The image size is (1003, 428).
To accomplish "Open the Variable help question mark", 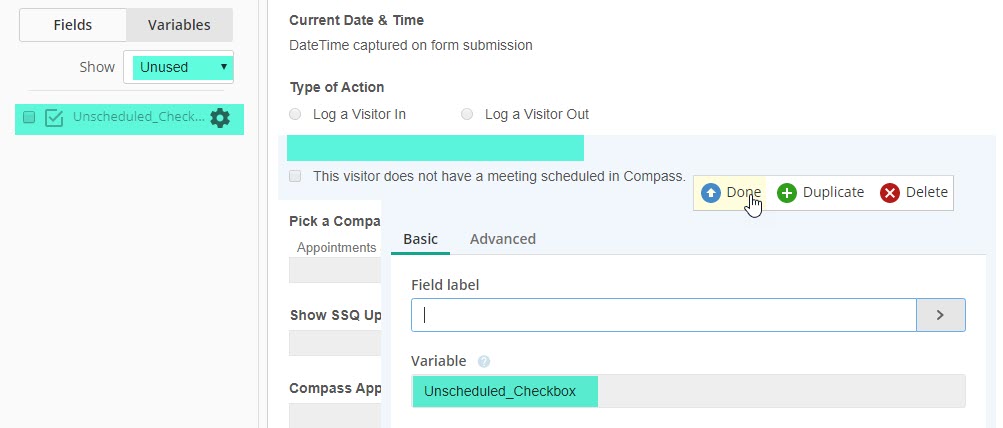I will [x=484, y=361].
